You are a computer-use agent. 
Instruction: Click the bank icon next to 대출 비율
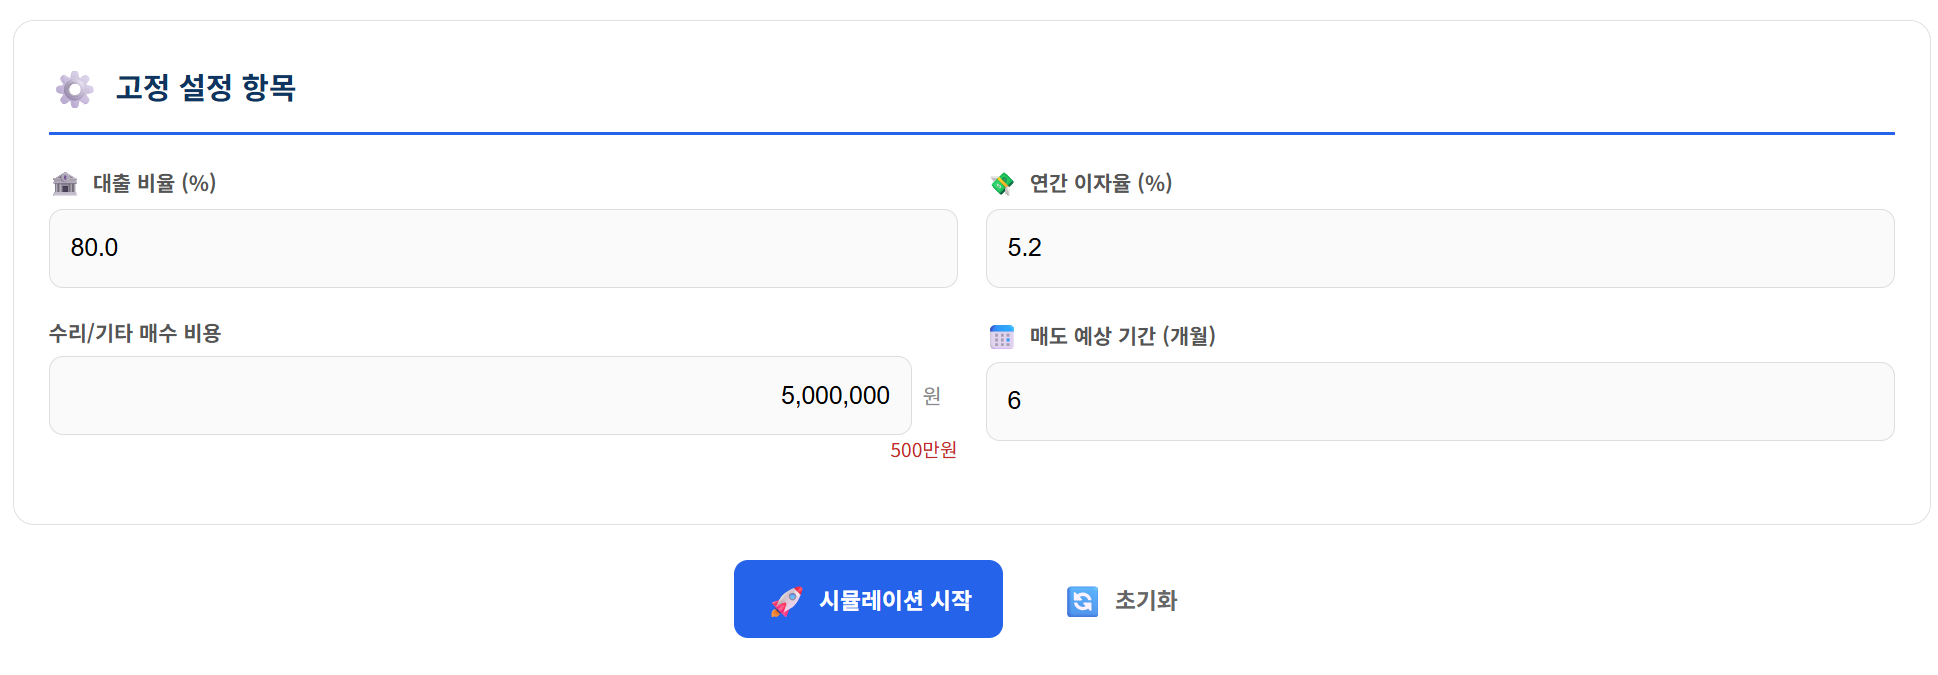(64, 184)
